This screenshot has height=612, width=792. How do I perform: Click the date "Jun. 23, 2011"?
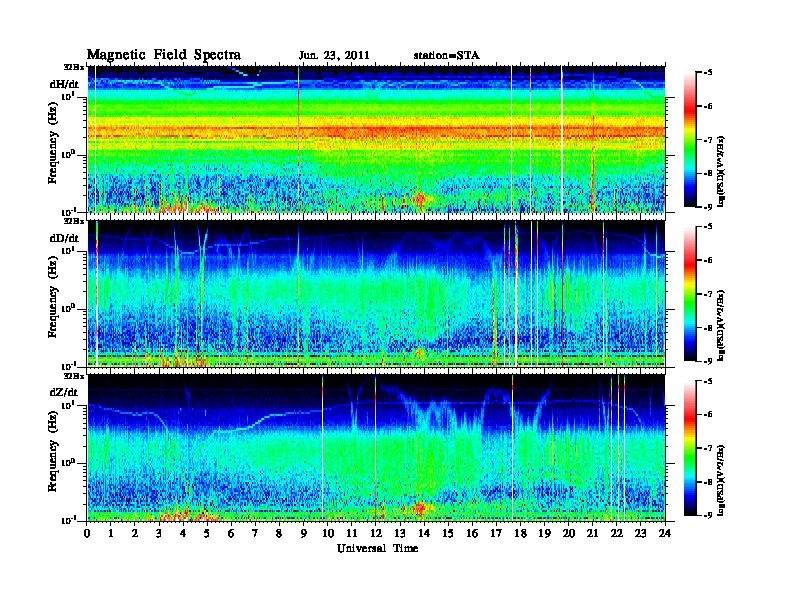tap(334, 56)
